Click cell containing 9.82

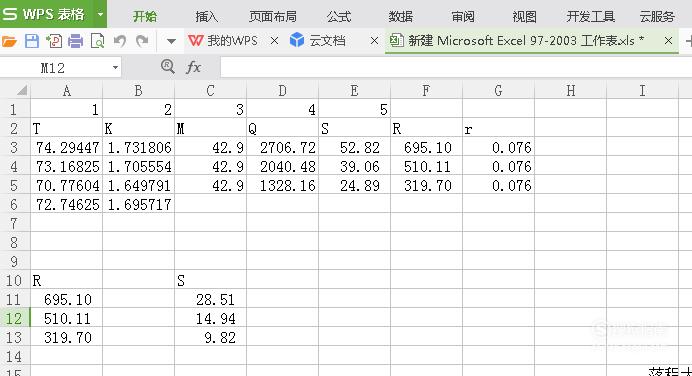[x=211, y=337]
